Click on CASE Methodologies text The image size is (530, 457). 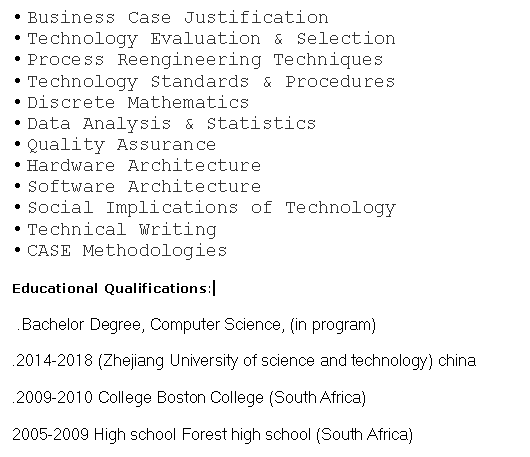point(127,251)
